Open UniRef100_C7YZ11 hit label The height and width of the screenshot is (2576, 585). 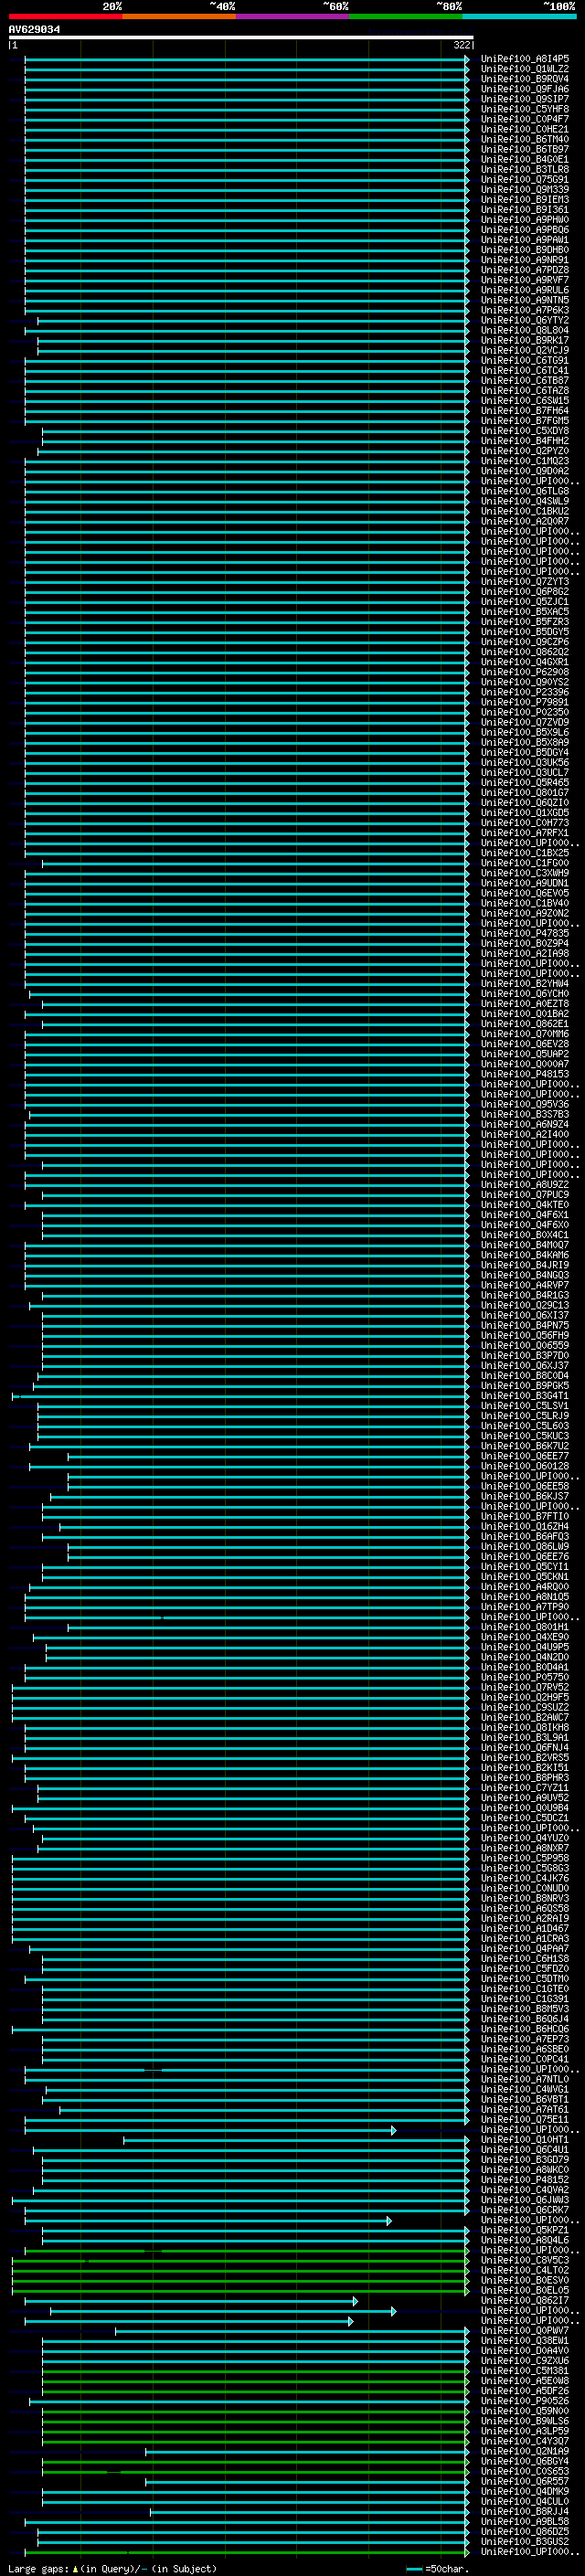pyautogui.click(x=525, y=1787)
